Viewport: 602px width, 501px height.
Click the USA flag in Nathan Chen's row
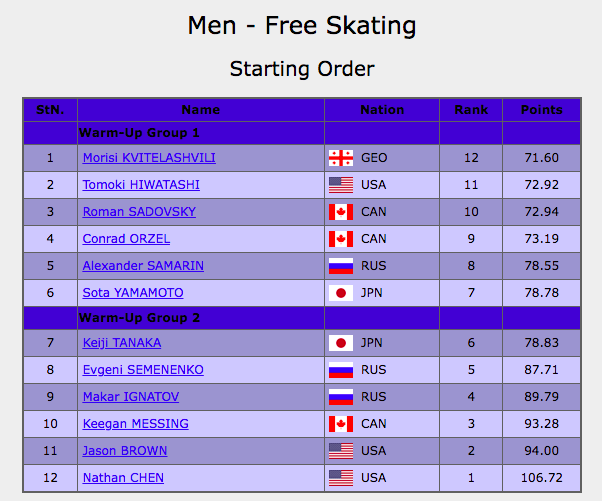point(341,478)
